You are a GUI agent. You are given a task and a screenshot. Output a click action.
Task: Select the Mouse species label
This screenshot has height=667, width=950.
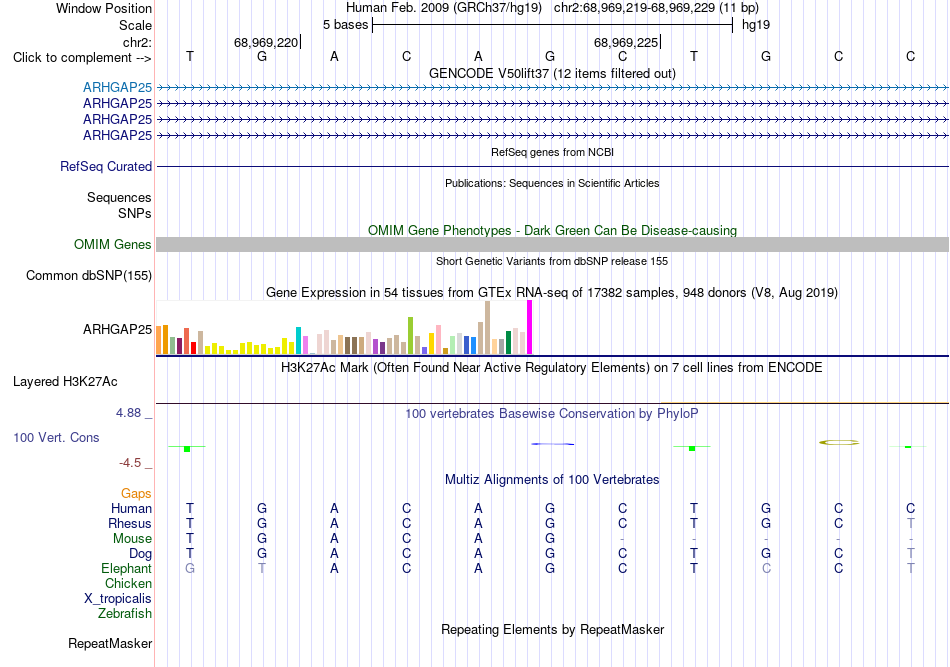click(133, 539)
